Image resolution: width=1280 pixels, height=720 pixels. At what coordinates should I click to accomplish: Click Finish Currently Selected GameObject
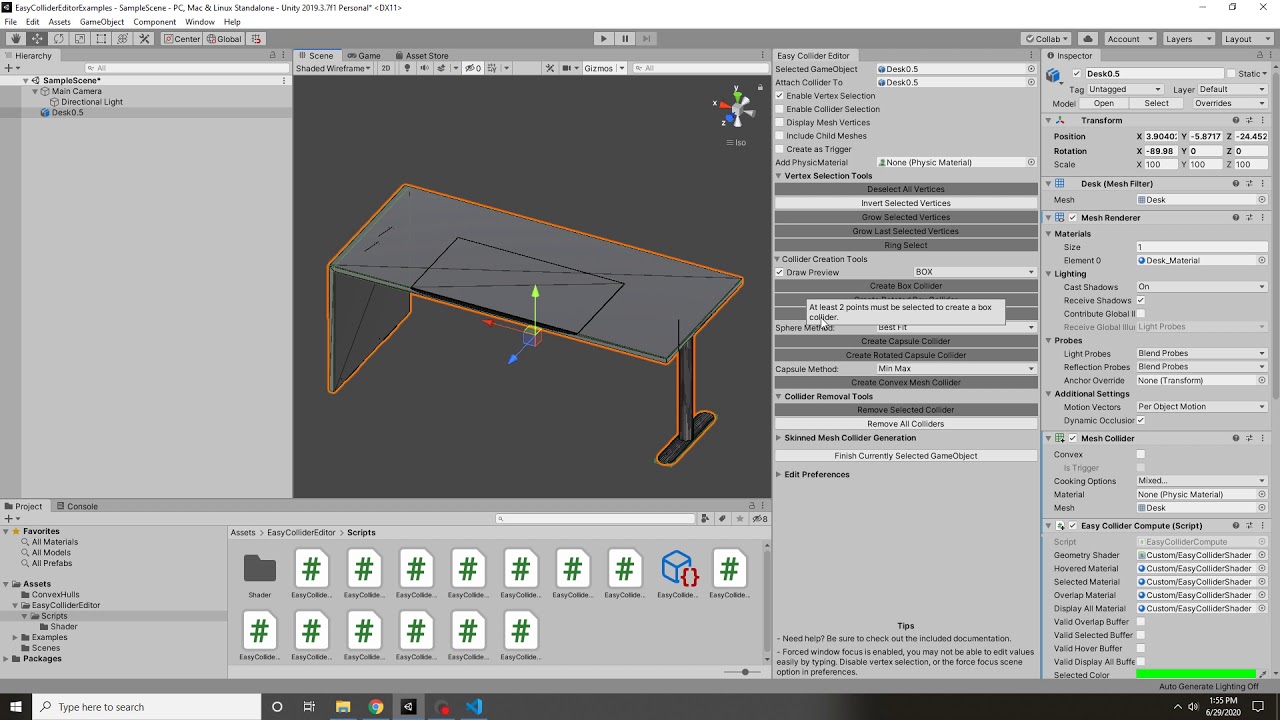pyautogui.click(x=906, y=456)
